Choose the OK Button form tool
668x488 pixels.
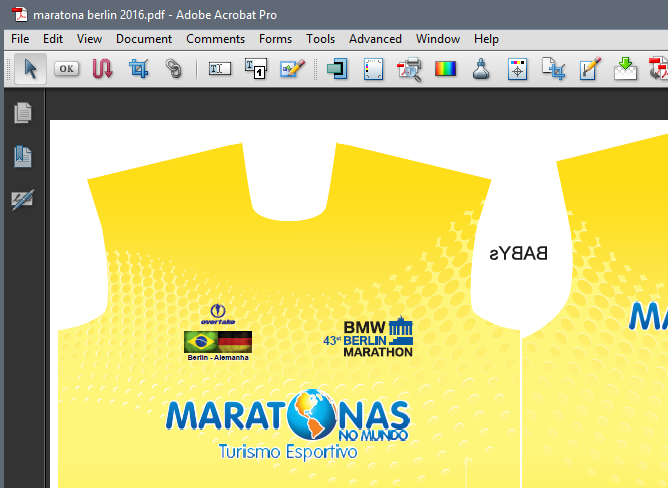click(x=66, y=69)
